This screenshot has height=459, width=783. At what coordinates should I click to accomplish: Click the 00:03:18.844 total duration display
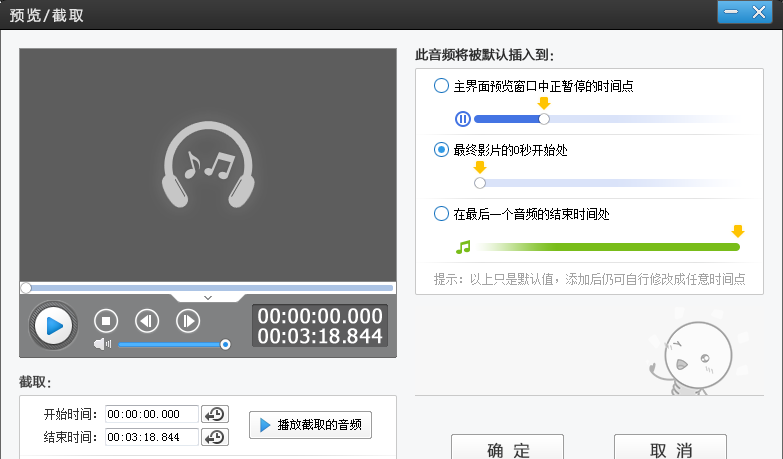click(x=320, y=336)
